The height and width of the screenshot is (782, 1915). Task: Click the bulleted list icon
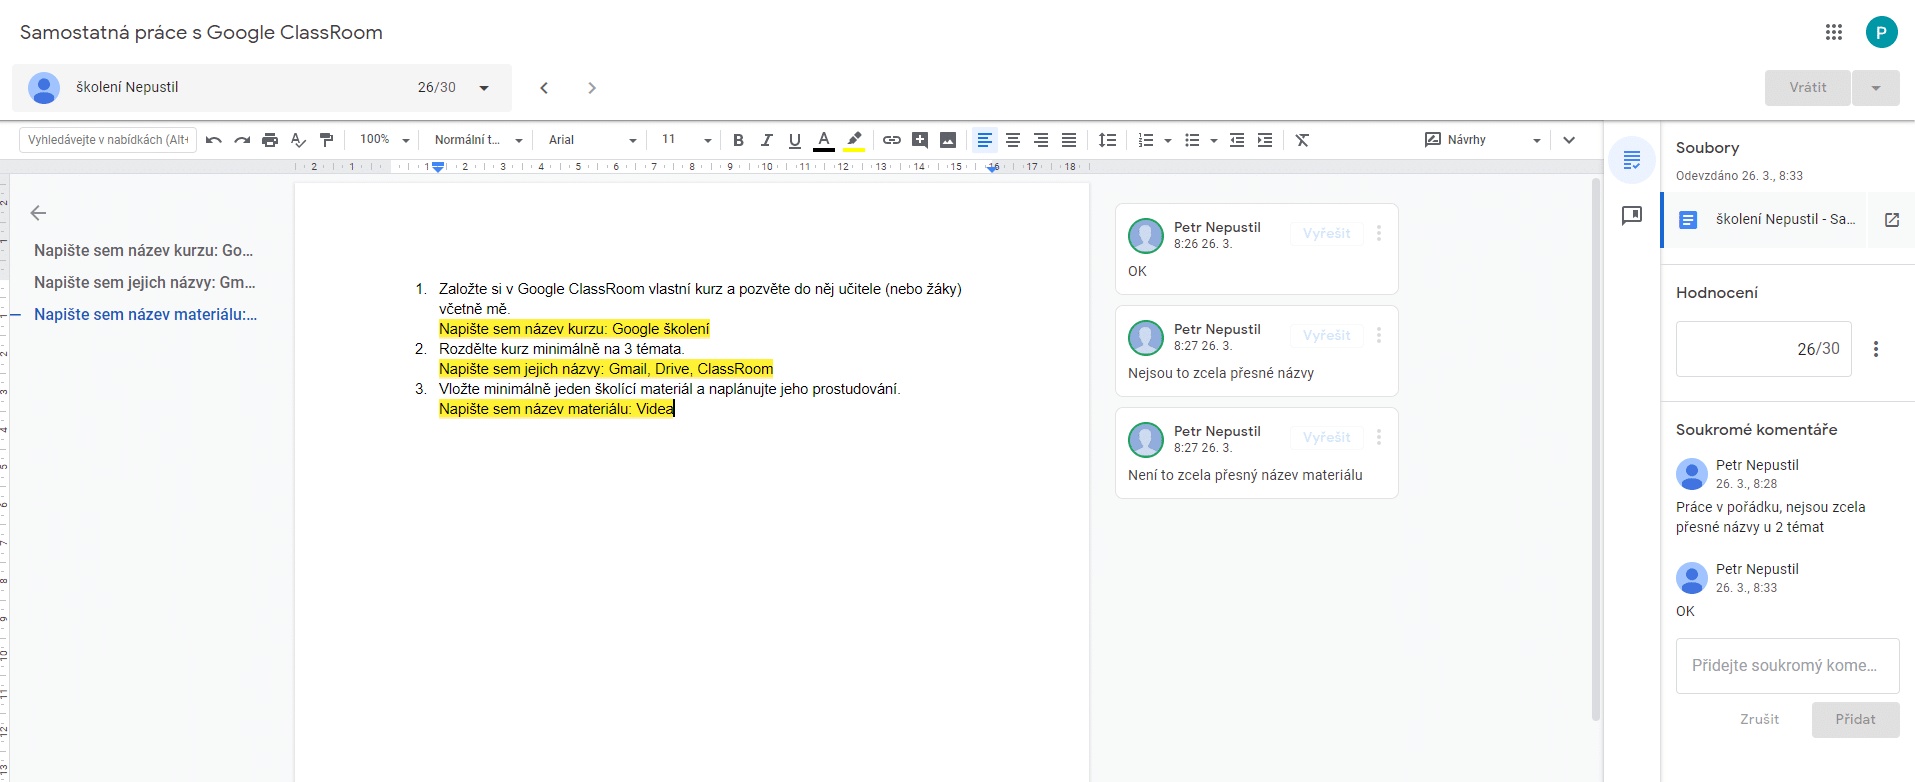pos(1192,140)
